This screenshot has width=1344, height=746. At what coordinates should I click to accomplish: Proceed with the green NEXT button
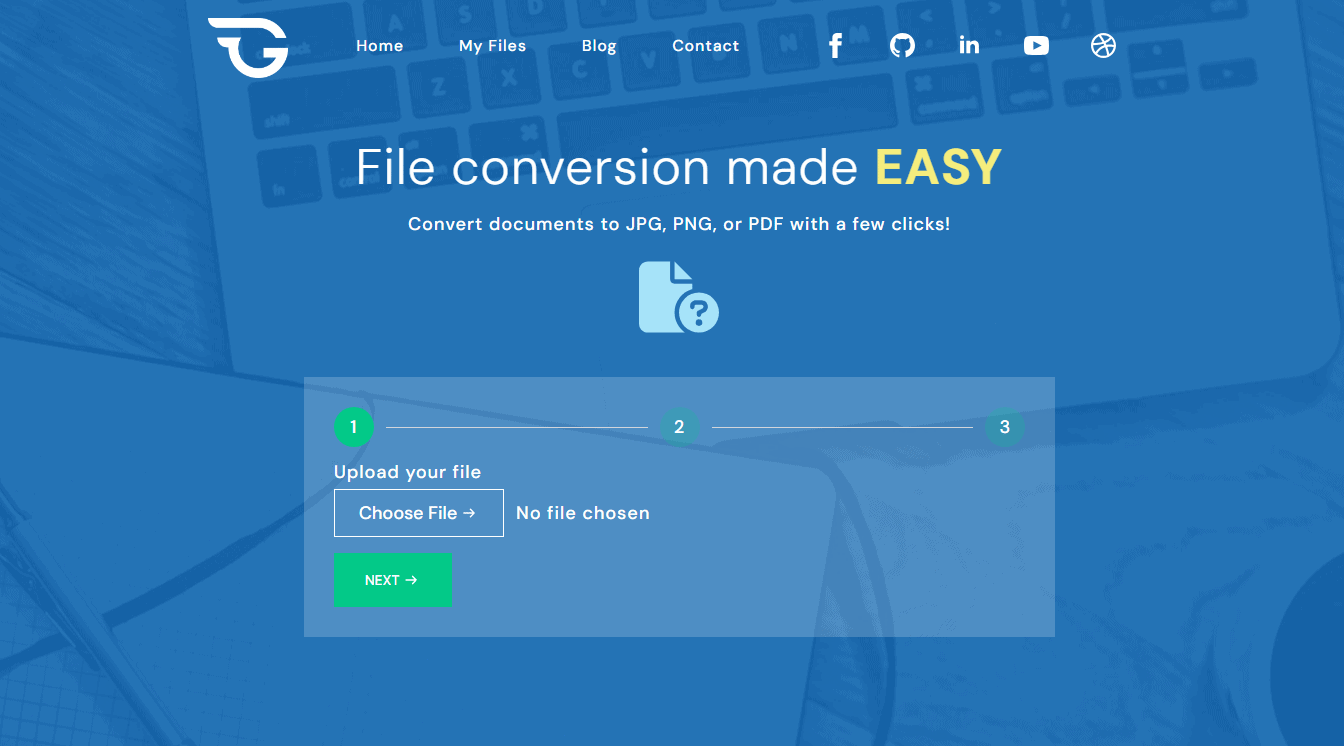coord(392,580)
